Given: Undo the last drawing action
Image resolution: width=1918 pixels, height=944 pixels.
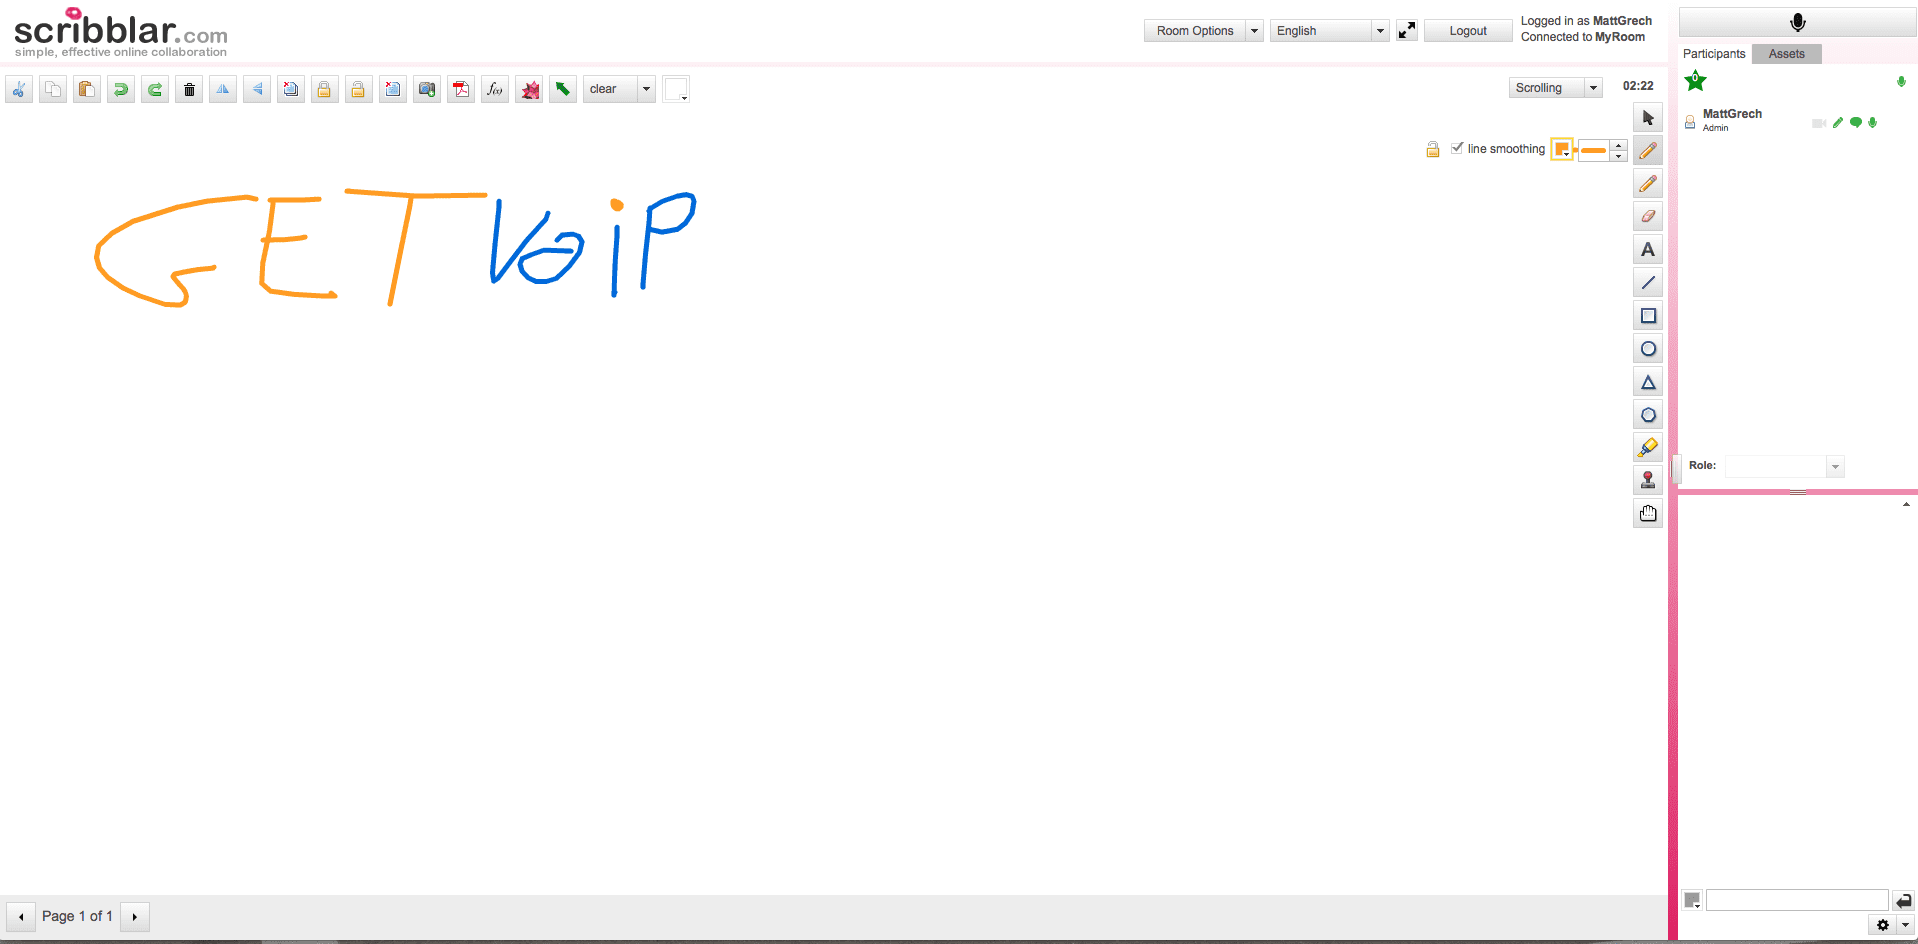Looking at the screenshot, I should point(121,90).
